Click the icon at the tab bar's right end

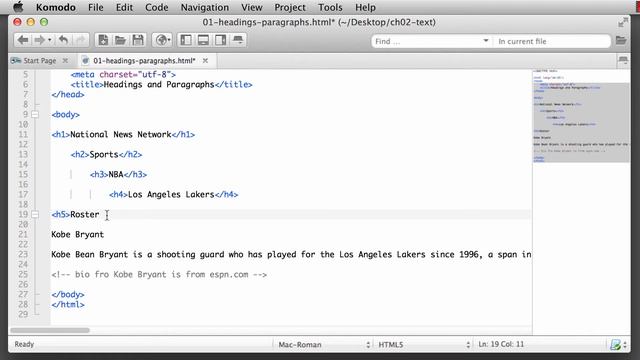pos(623,60)
